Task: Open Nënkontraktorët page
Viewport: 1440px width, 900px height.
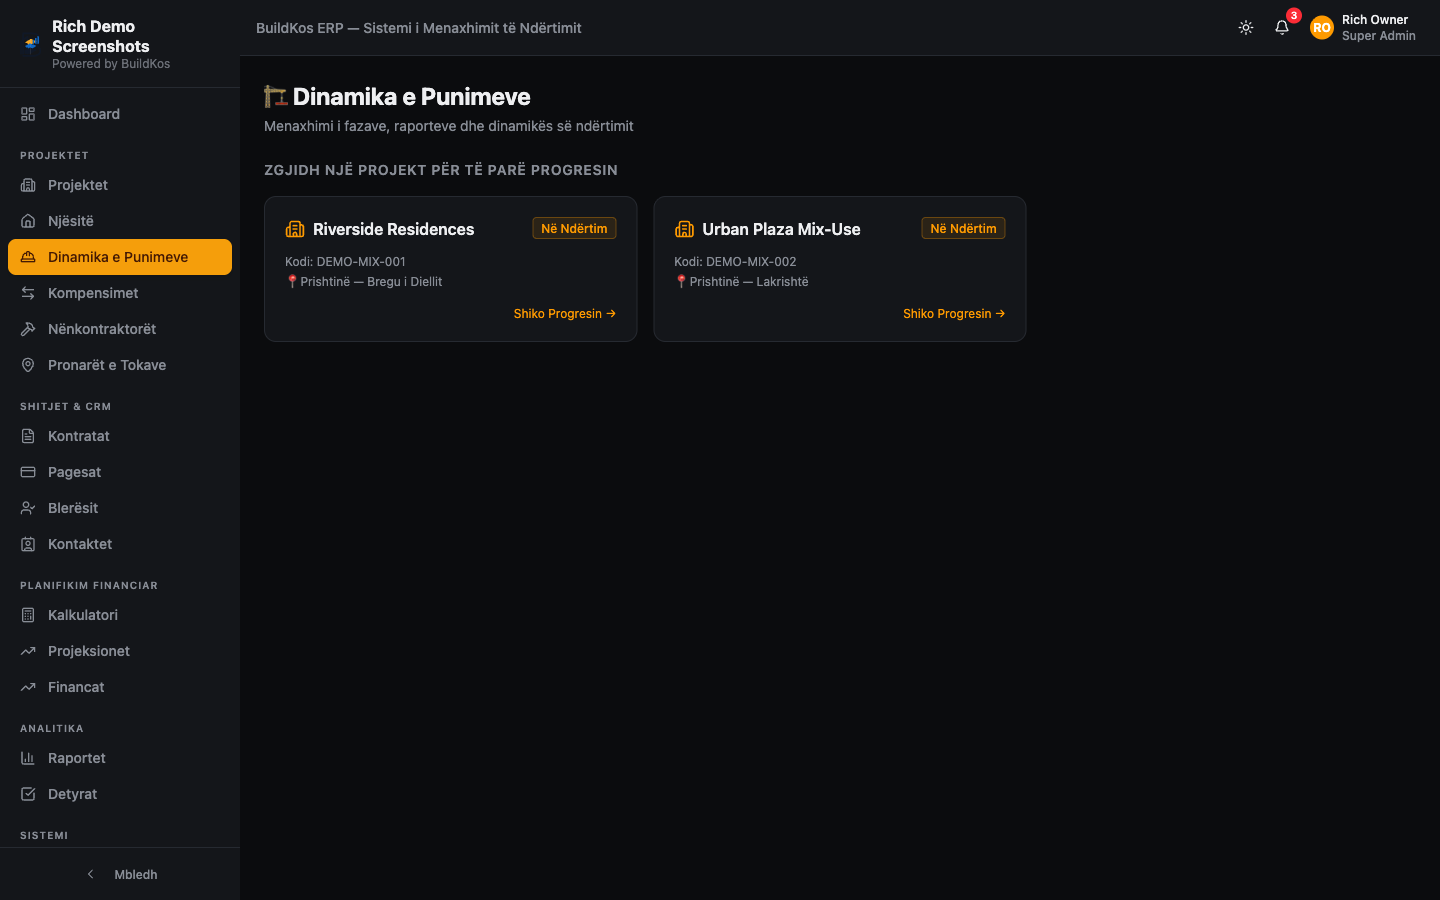Action: (x=120, y=329)
